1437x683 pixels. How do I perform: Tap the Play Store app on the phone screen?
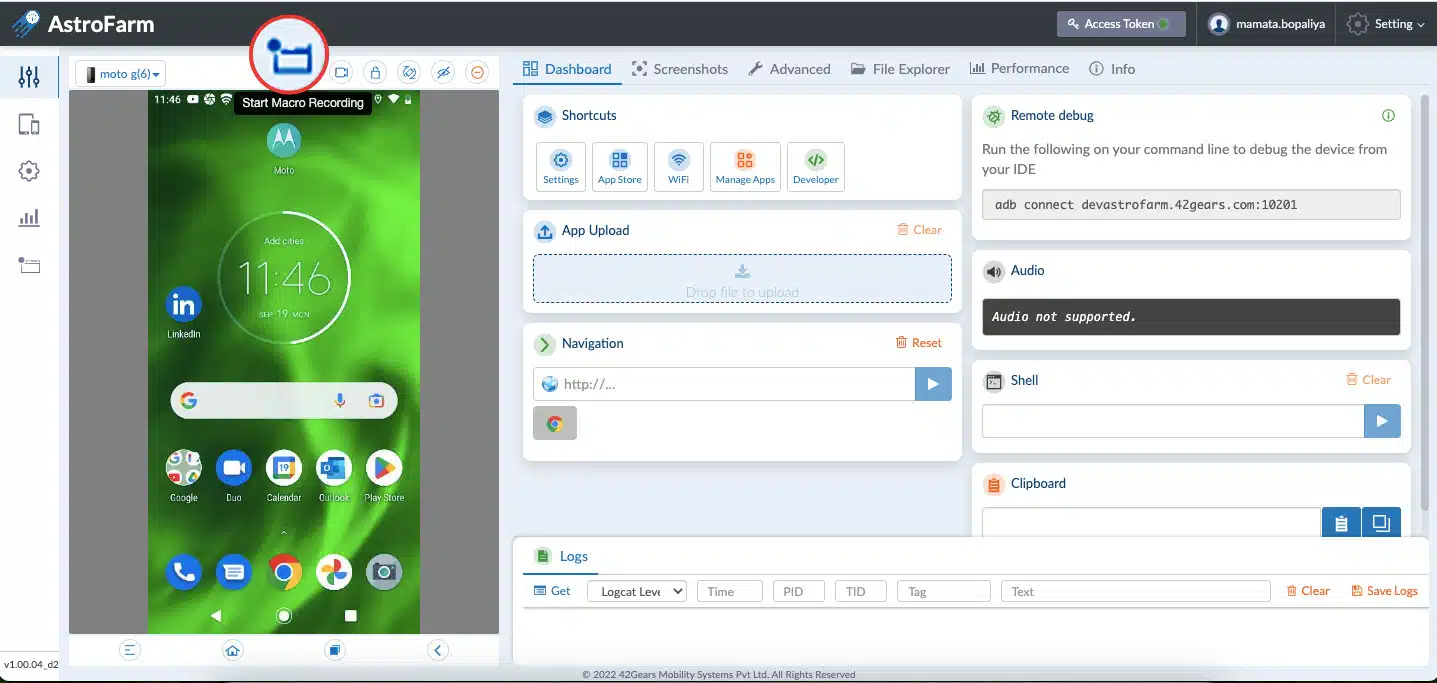pos(384,476)
